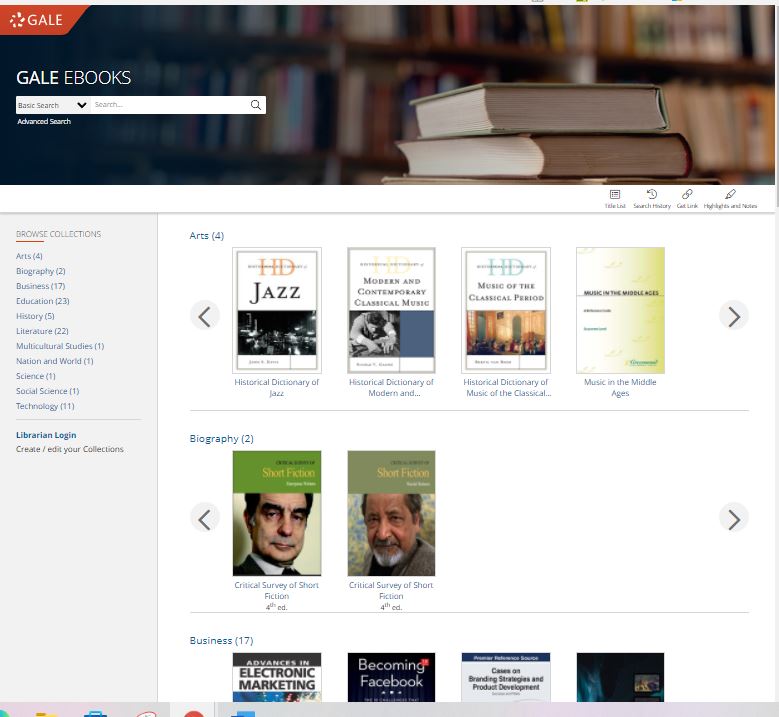Screen dimensions: 779x717
Task: Open Nation and World (1) collection
Action: (x=55, y=361)
